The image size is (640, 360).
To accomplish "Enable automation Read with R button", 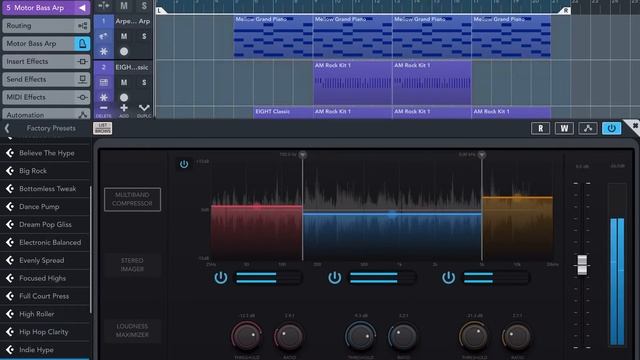I will (540, 128).
